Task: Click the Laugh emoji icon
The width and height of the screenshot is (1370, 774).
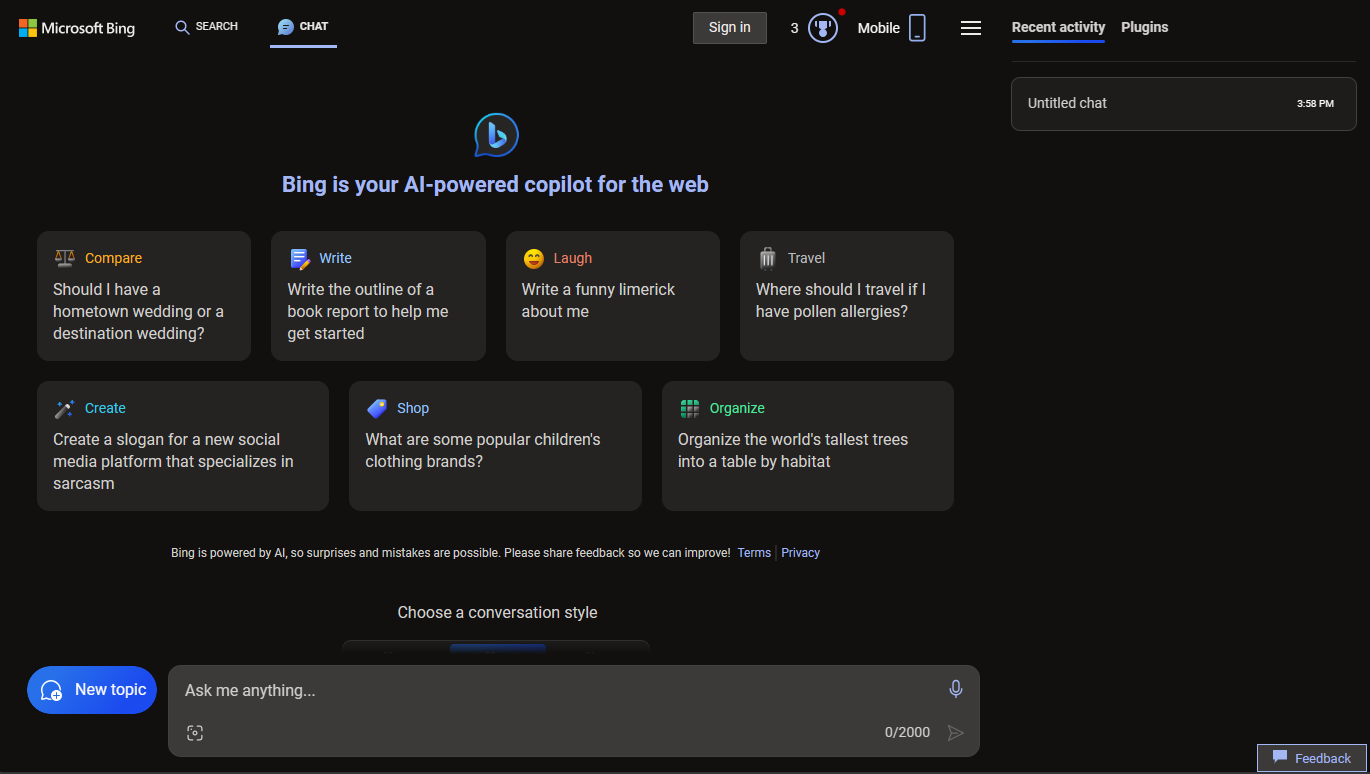Action: 534,259
